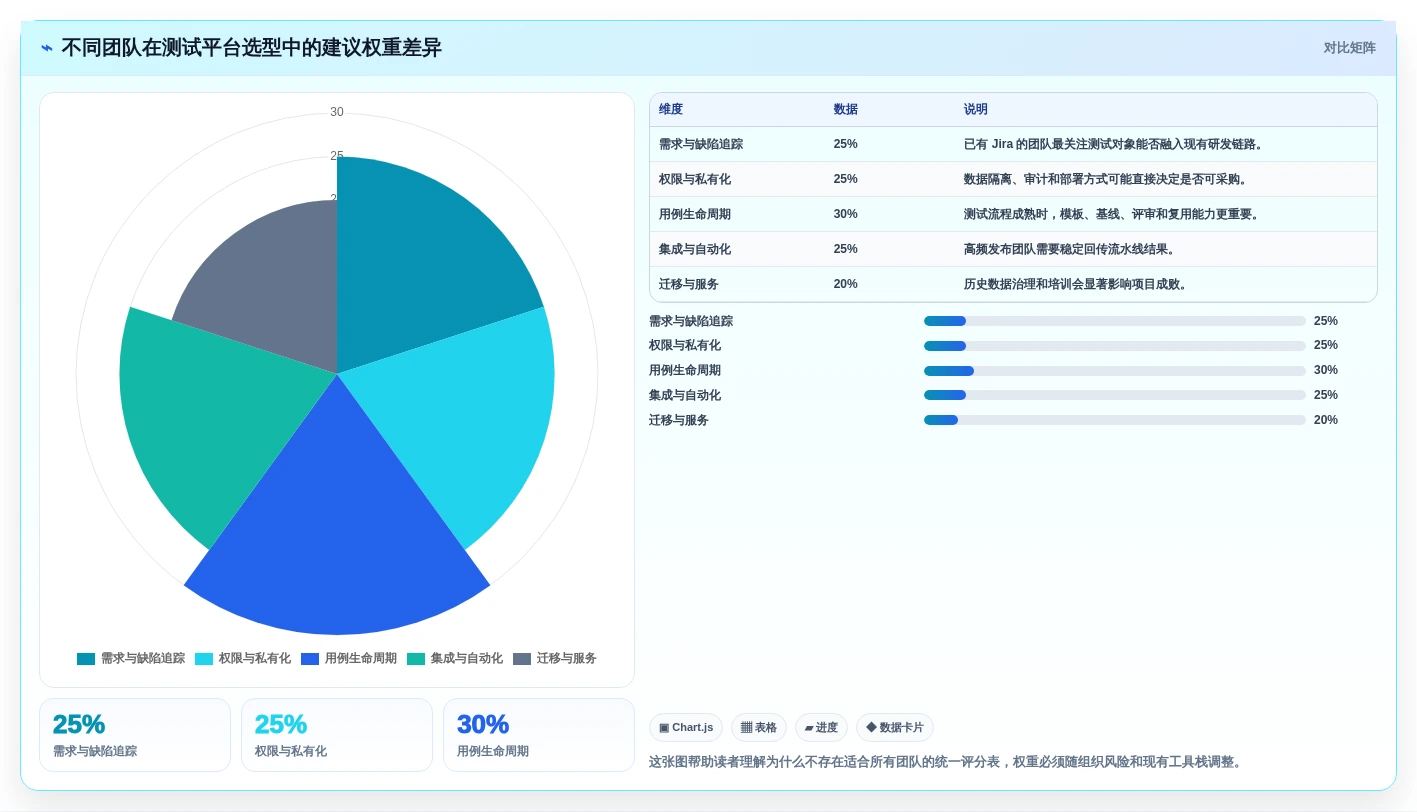Open the 30% 用例生命周期 stat card
1417x812 pixels.
pyautogui.click(x=539, y=735)
